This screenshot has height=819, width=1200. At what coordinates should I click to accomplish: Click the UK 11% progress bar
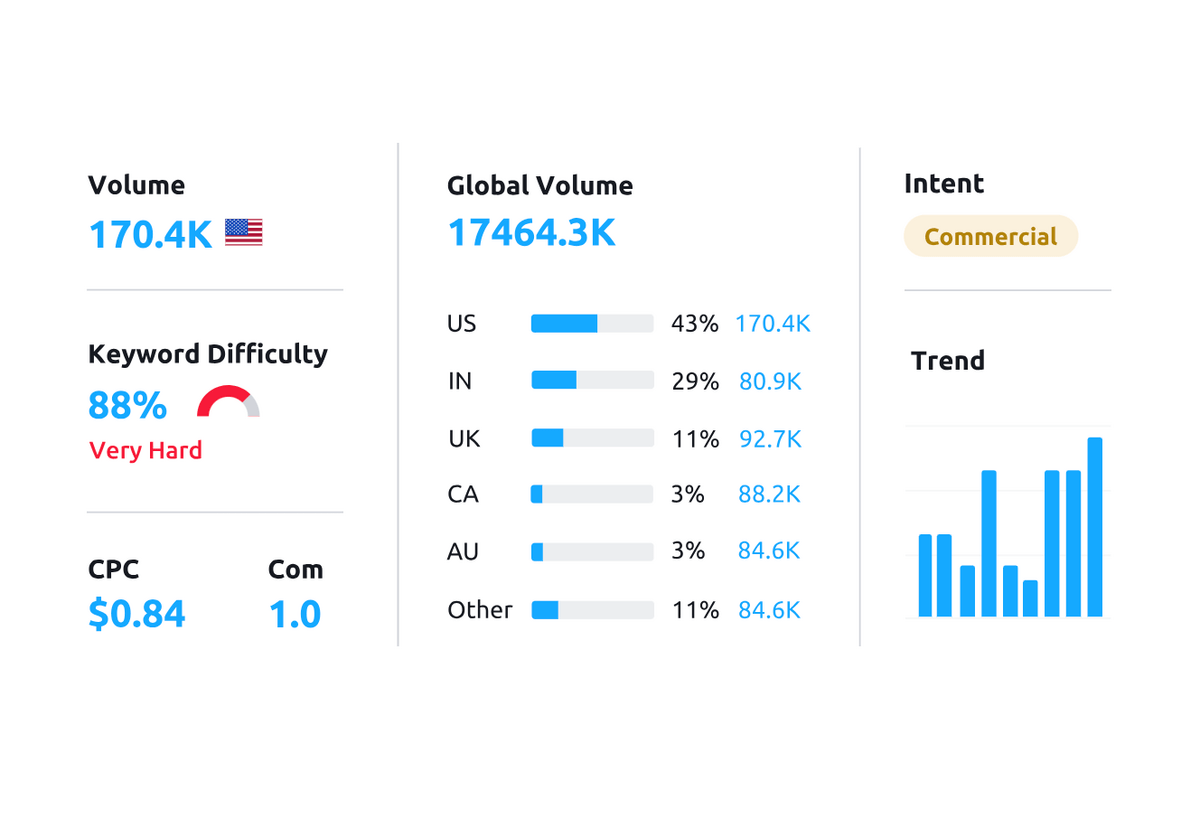[x=592, y=438]
